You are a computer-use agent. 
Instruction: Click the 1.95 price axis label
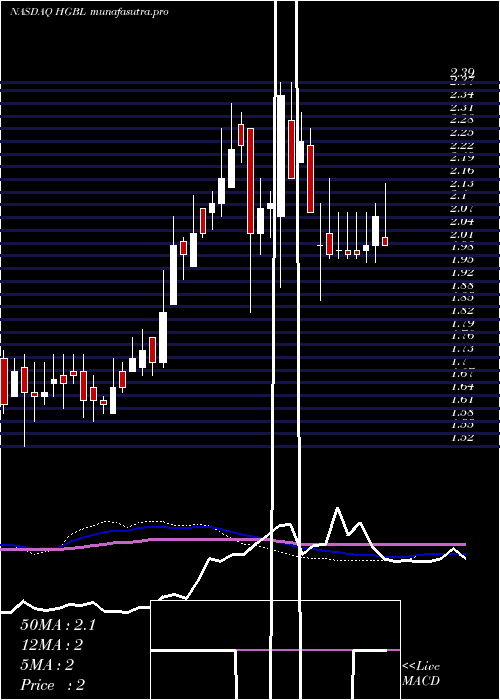[x=462, y=259]
